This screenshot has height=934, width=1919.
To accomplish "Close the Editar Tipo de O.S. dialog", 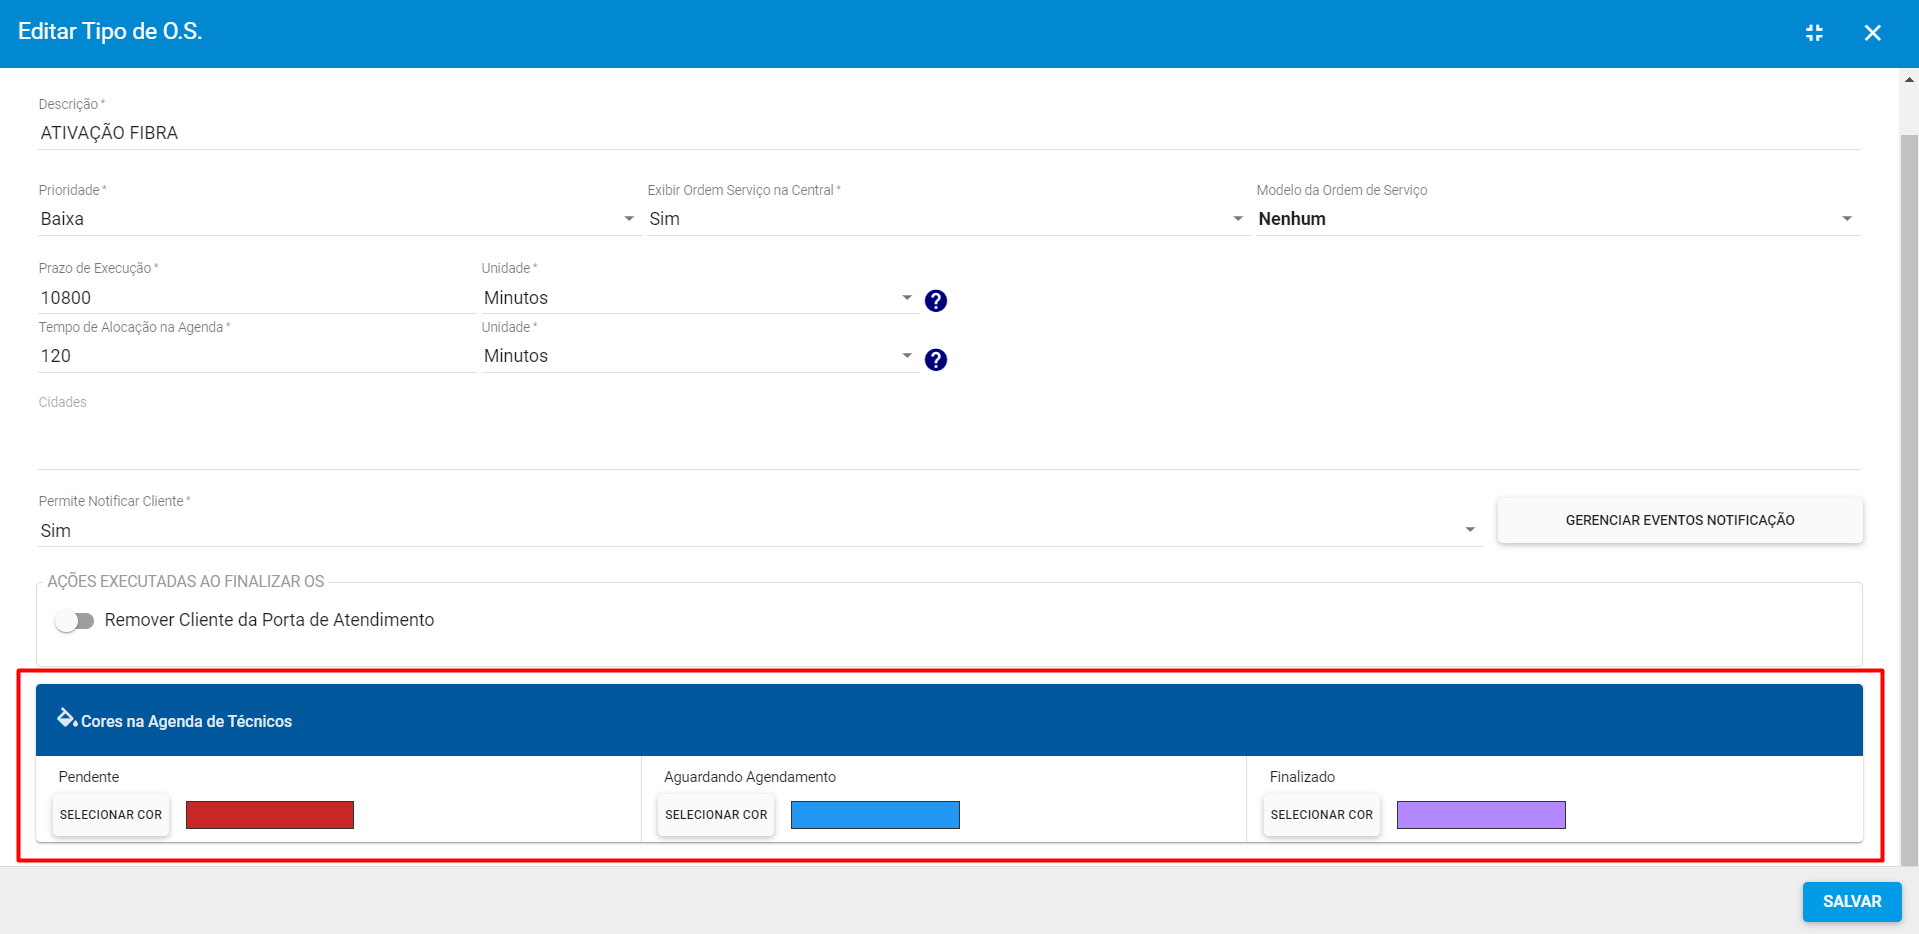I will tap(1873, 33).
